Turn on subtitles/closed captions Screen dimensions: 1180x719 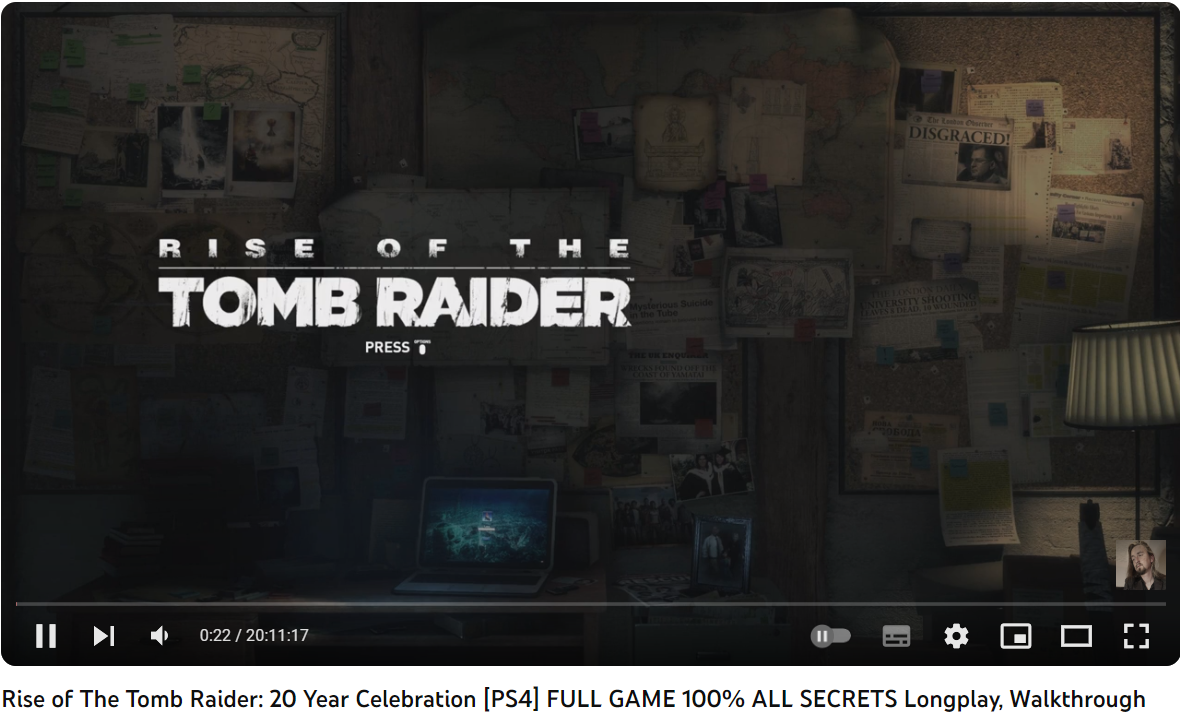(x=896, y=636)
